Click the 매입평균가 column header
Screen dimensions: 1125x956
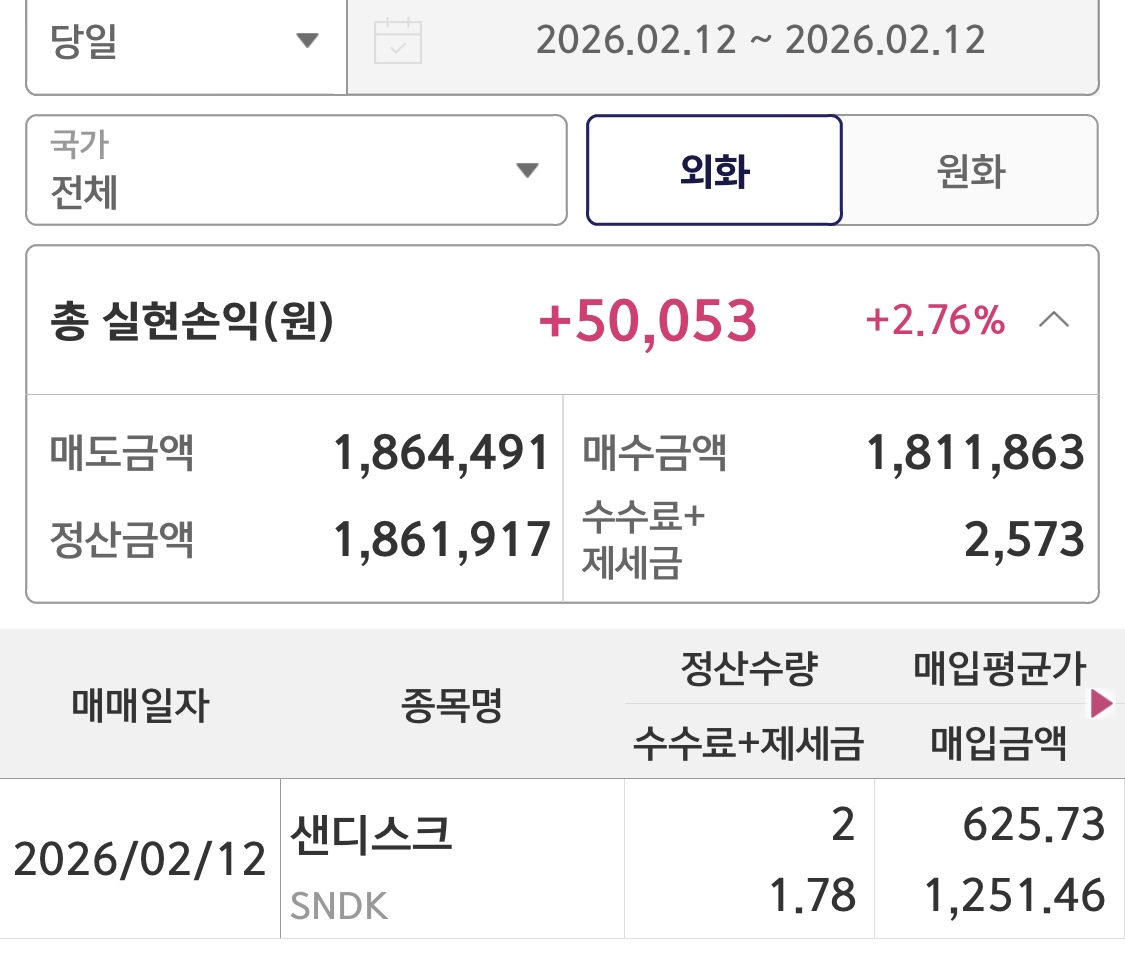tap(999, 669)
